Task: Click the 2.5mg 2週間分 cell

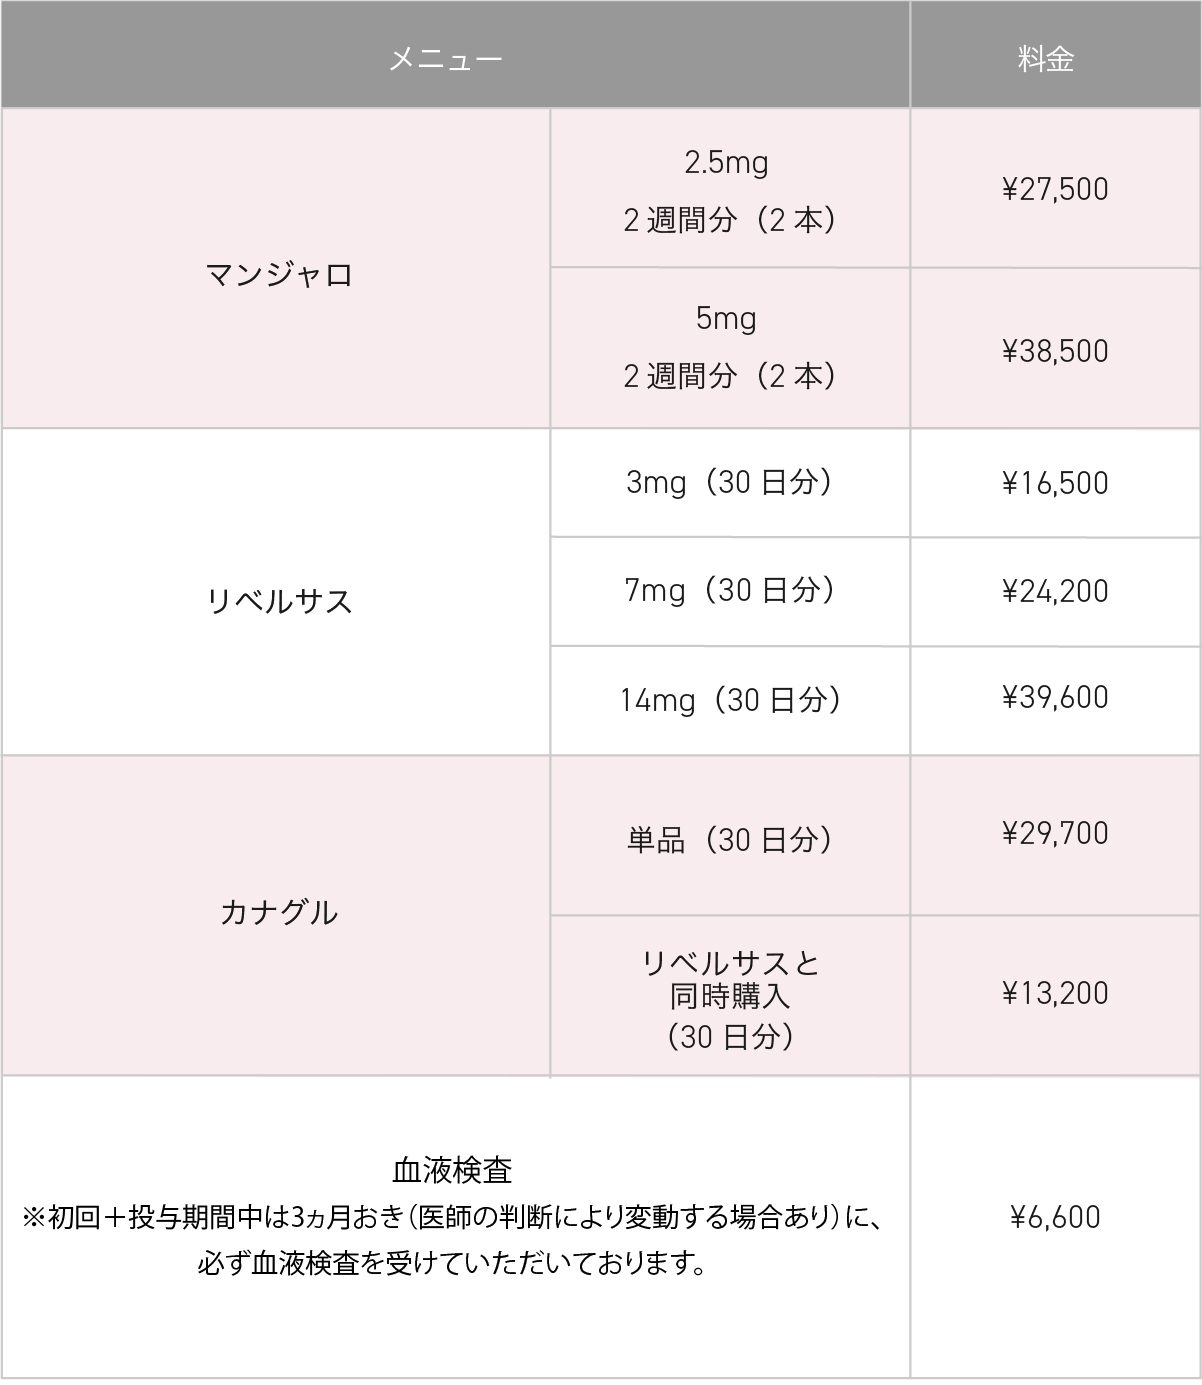Action: pyautogui.click(x=728, y=190)
